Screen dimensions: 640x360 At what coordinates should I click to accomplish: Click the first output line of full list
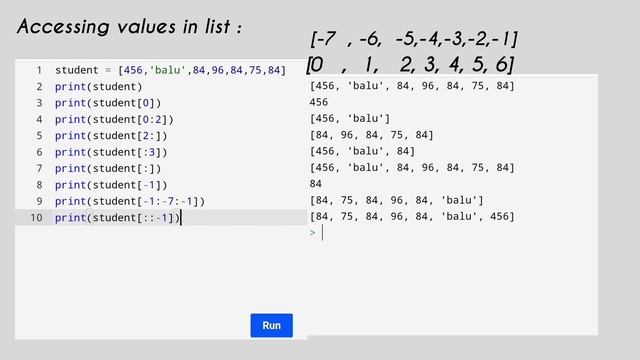[x=412, y=86]
